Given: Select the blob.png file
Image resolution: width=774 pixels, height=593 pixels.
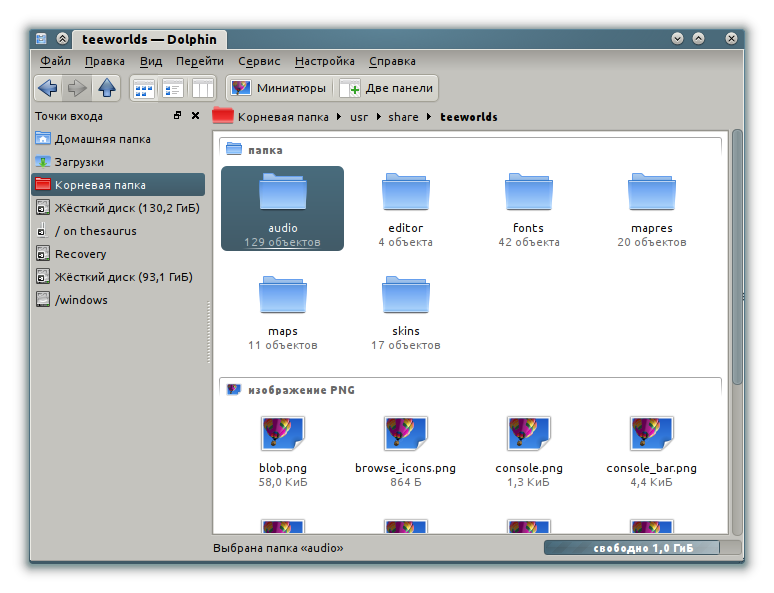Looking at the screenshot, I should coord(282,449).
